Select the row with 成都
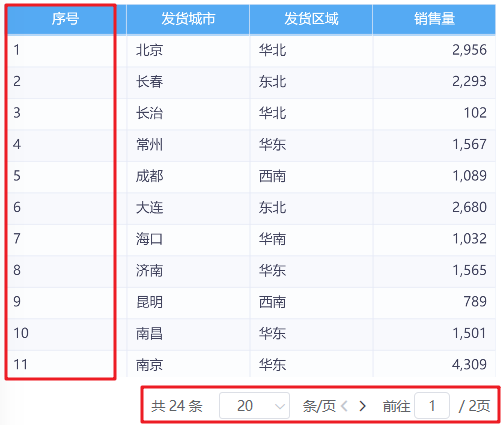This screenshot has width=503, height=425. tap(251, 176)
